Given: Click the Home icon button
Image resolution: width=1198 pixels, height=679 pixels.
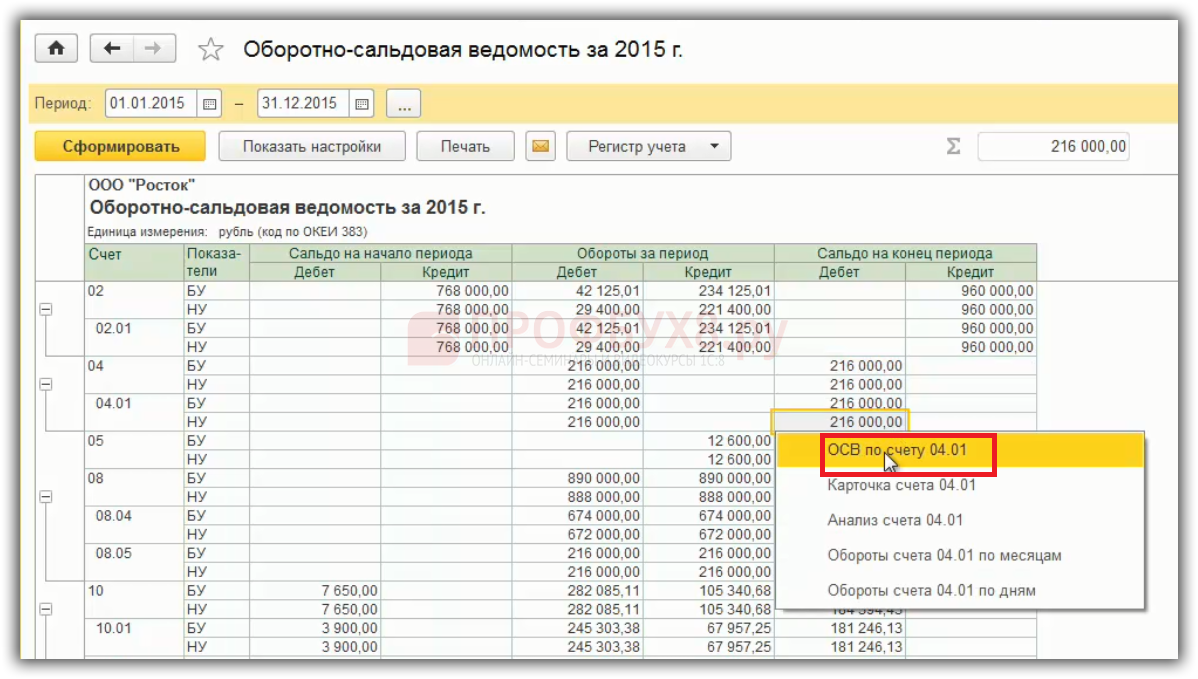Looking at the screenshot, I should [x=56, y=48].
